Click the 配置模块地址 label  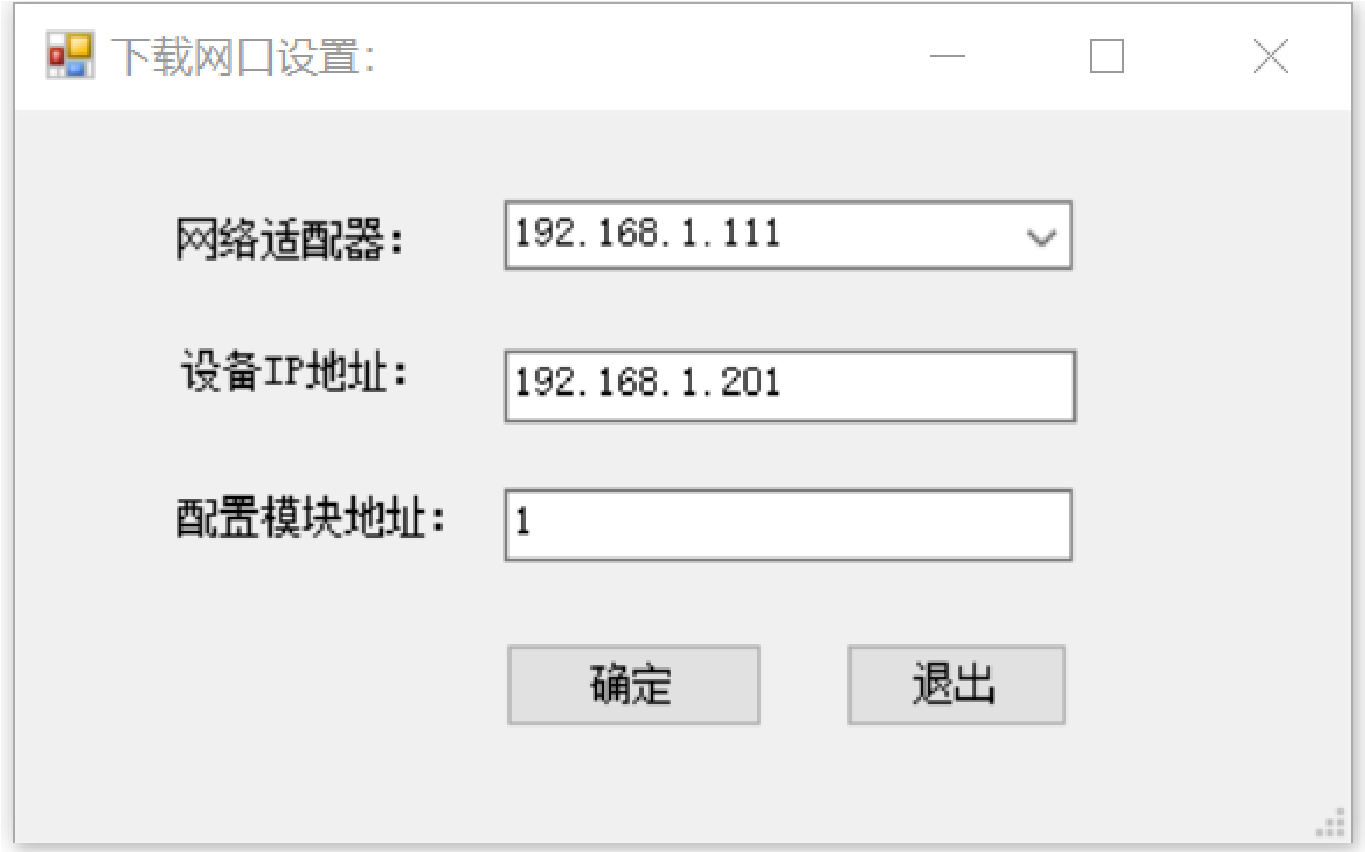click(310, 518)
